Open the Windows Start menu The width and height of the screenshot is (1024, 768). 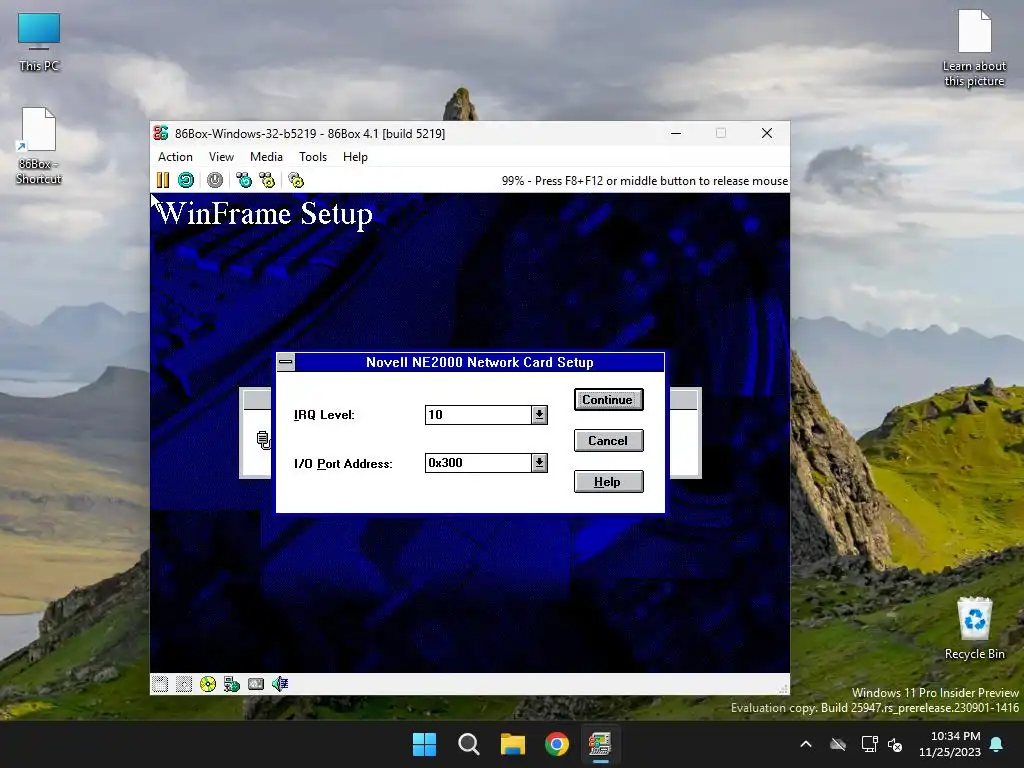(424, 744)
